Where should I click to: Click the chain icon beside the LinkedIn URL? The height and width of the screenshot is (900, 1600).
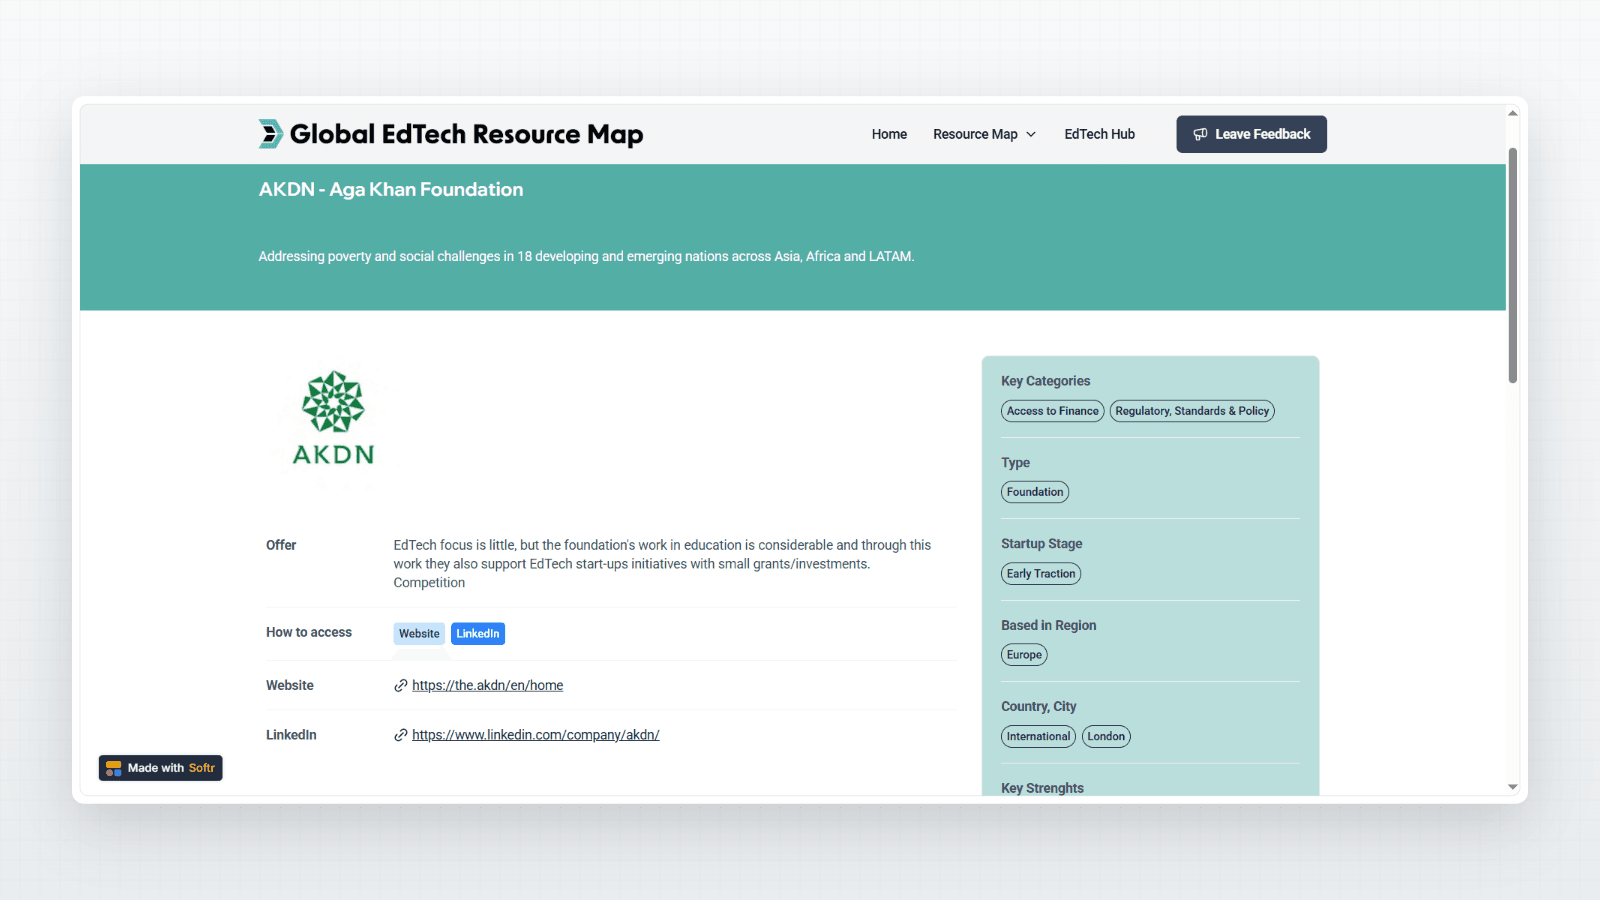coord(401,735)
